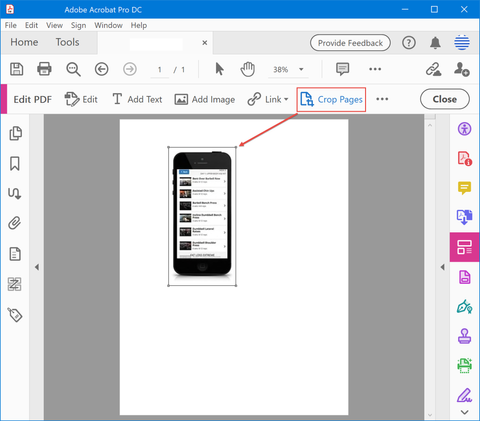Open the View menu
The height and width of the screenshot is (421, 480).
pyautogui.click(x=54, y=25)
